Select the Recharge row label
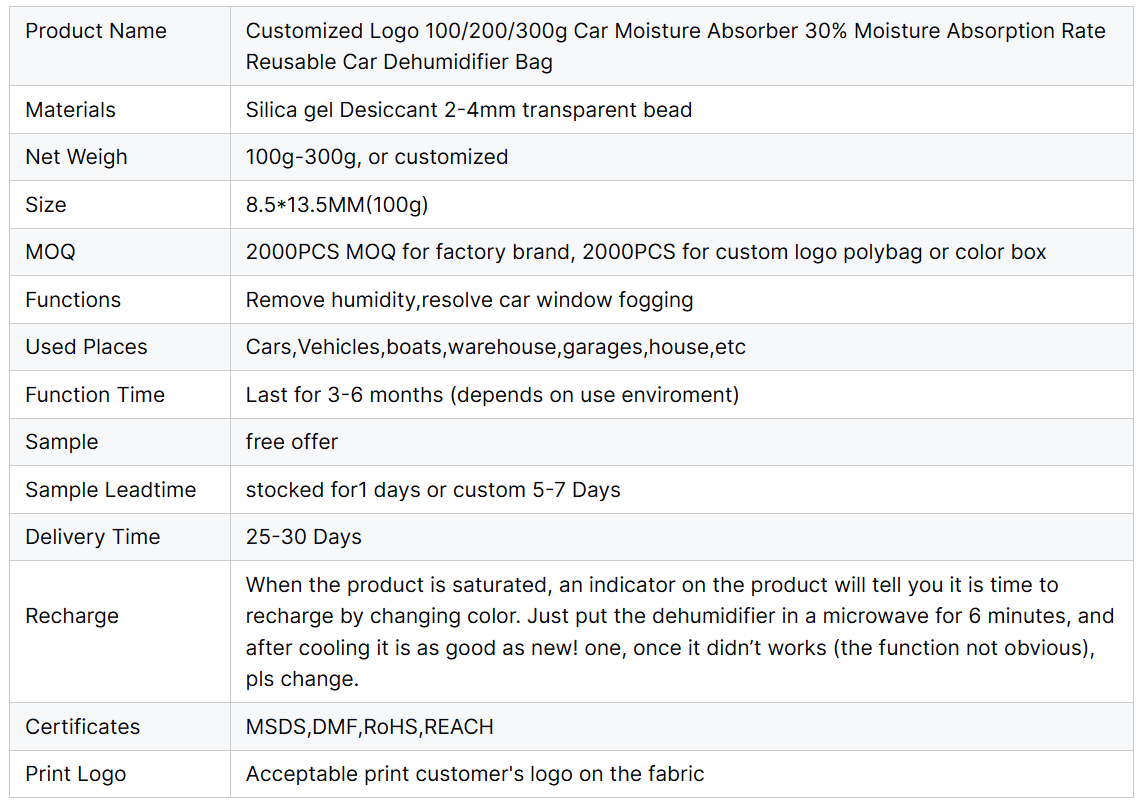 click(x=72, y=616)
